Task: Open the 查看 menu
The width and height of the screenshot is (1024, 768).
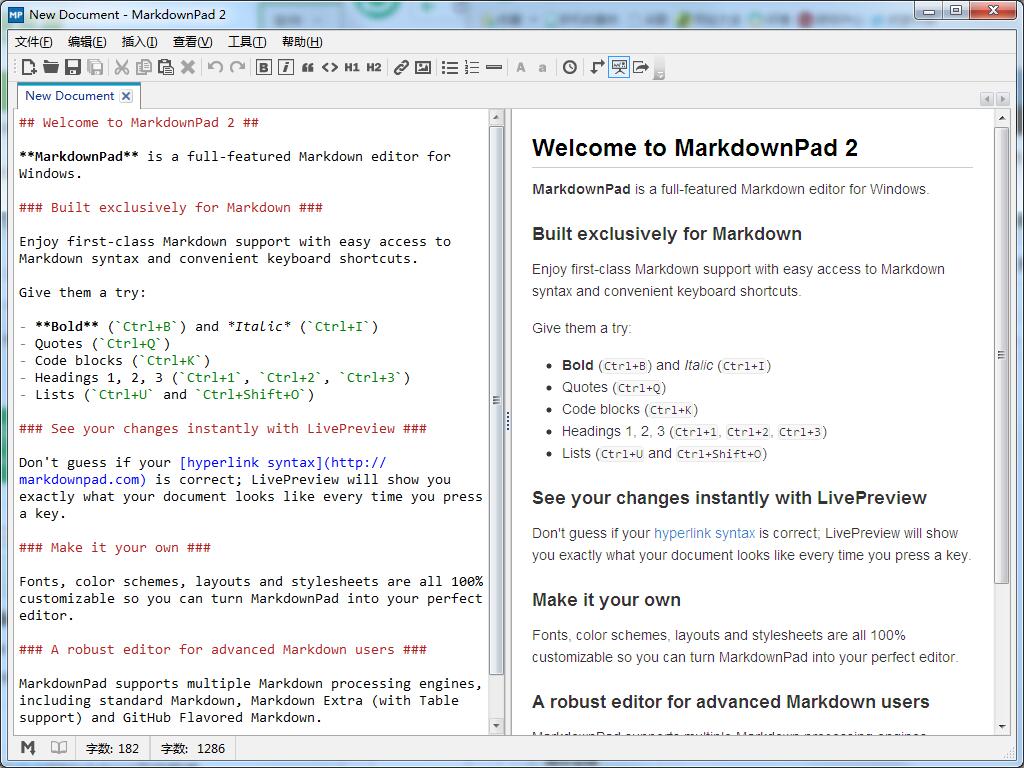Action: point(192,41)
